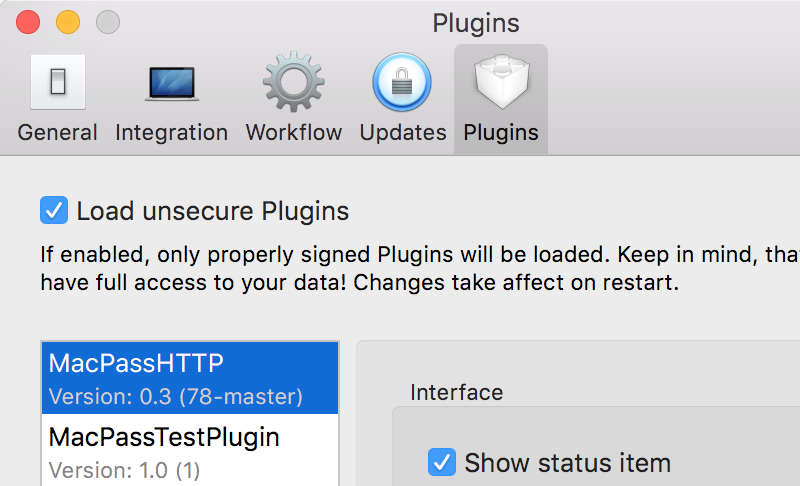Image resolution: width=800 pixels, height=486 pixels.
Task: Minimize the window with the yellow button
Action: click(68, 22)
